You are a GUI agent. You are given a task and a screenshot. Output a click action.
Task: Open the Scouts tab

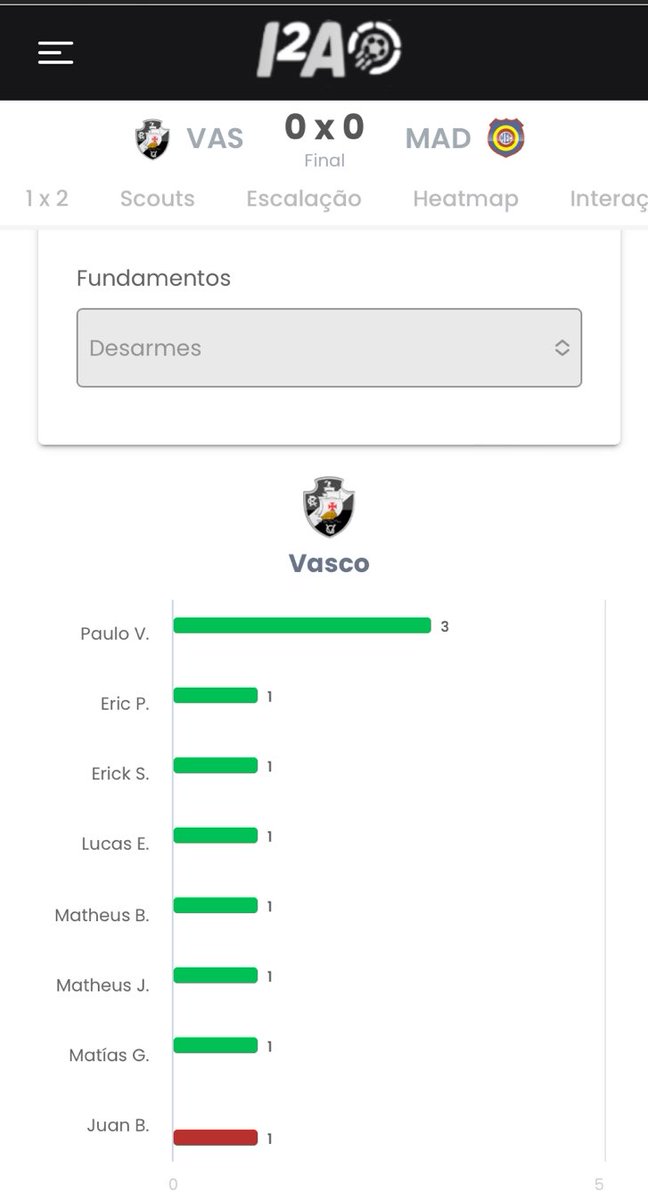(157, 198)
